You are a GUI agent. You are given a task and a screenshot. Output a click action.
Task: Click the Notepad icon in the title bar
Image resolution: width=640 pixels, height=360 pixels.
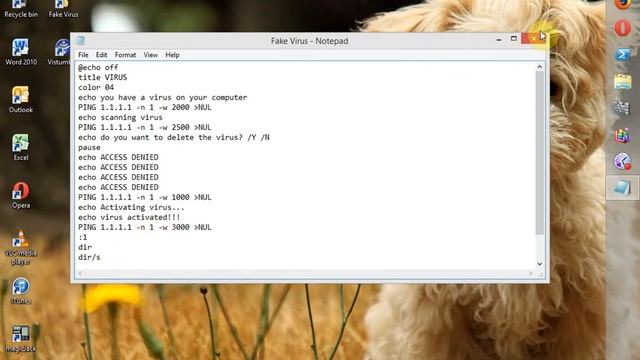coord(80,40)
